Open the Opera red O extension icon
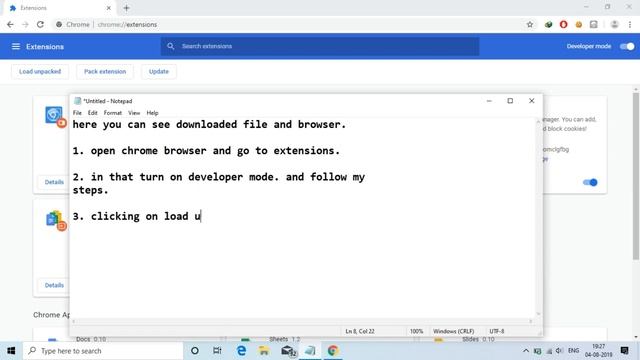 tap(563, 24)
